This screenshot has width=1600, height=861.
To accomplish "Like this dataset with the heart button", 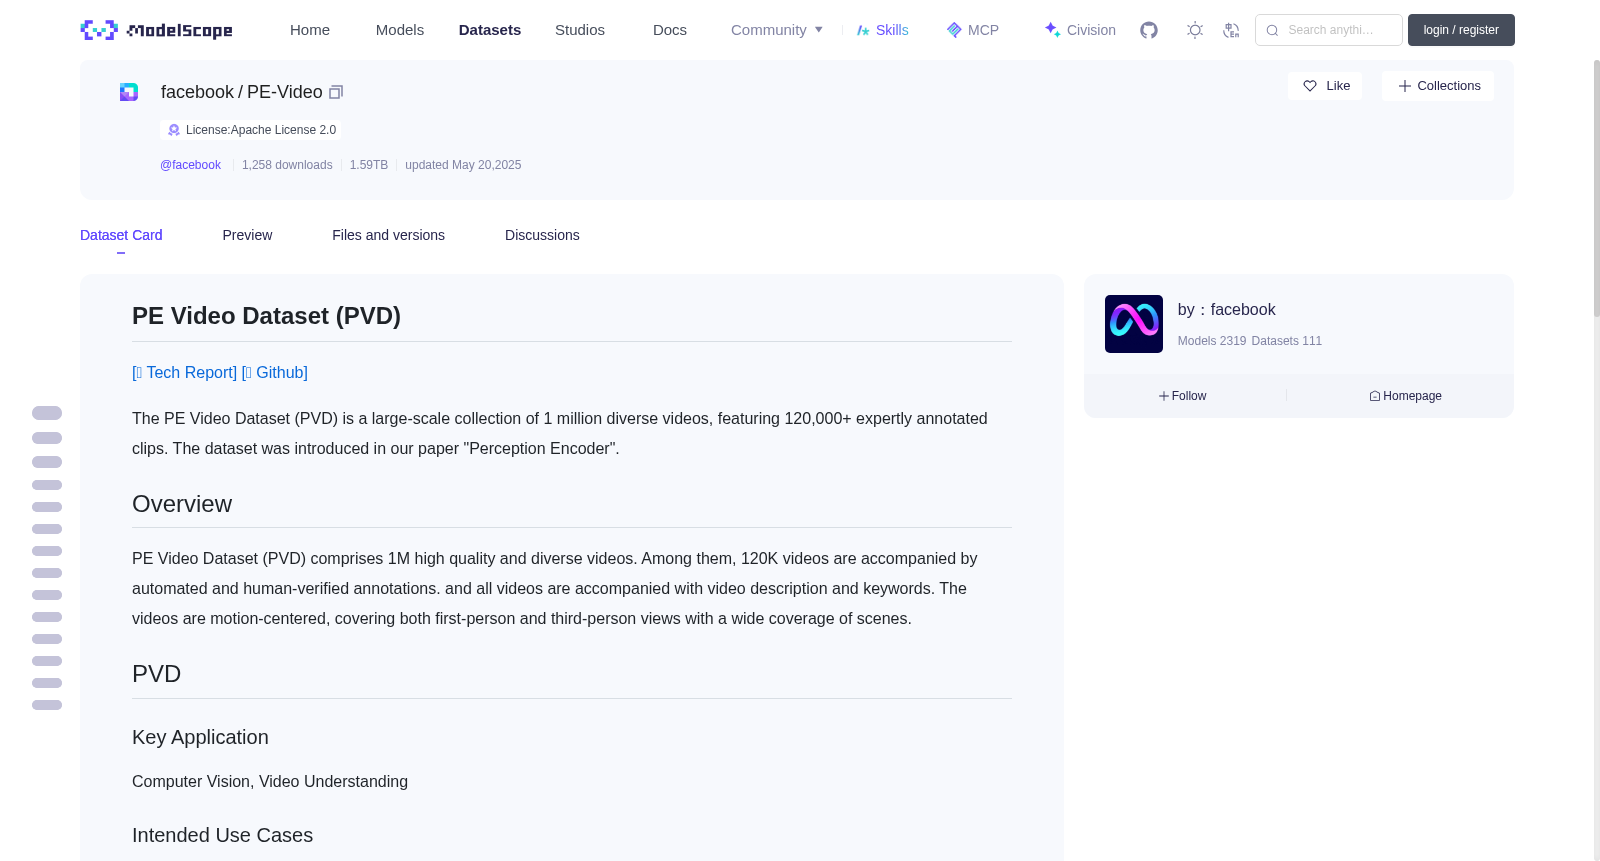I will coord(1325,86).
